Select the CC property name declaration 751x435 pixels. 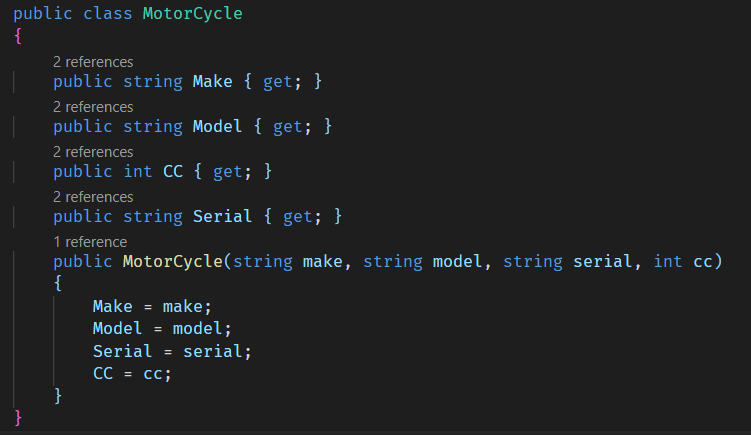pos(173,172)
